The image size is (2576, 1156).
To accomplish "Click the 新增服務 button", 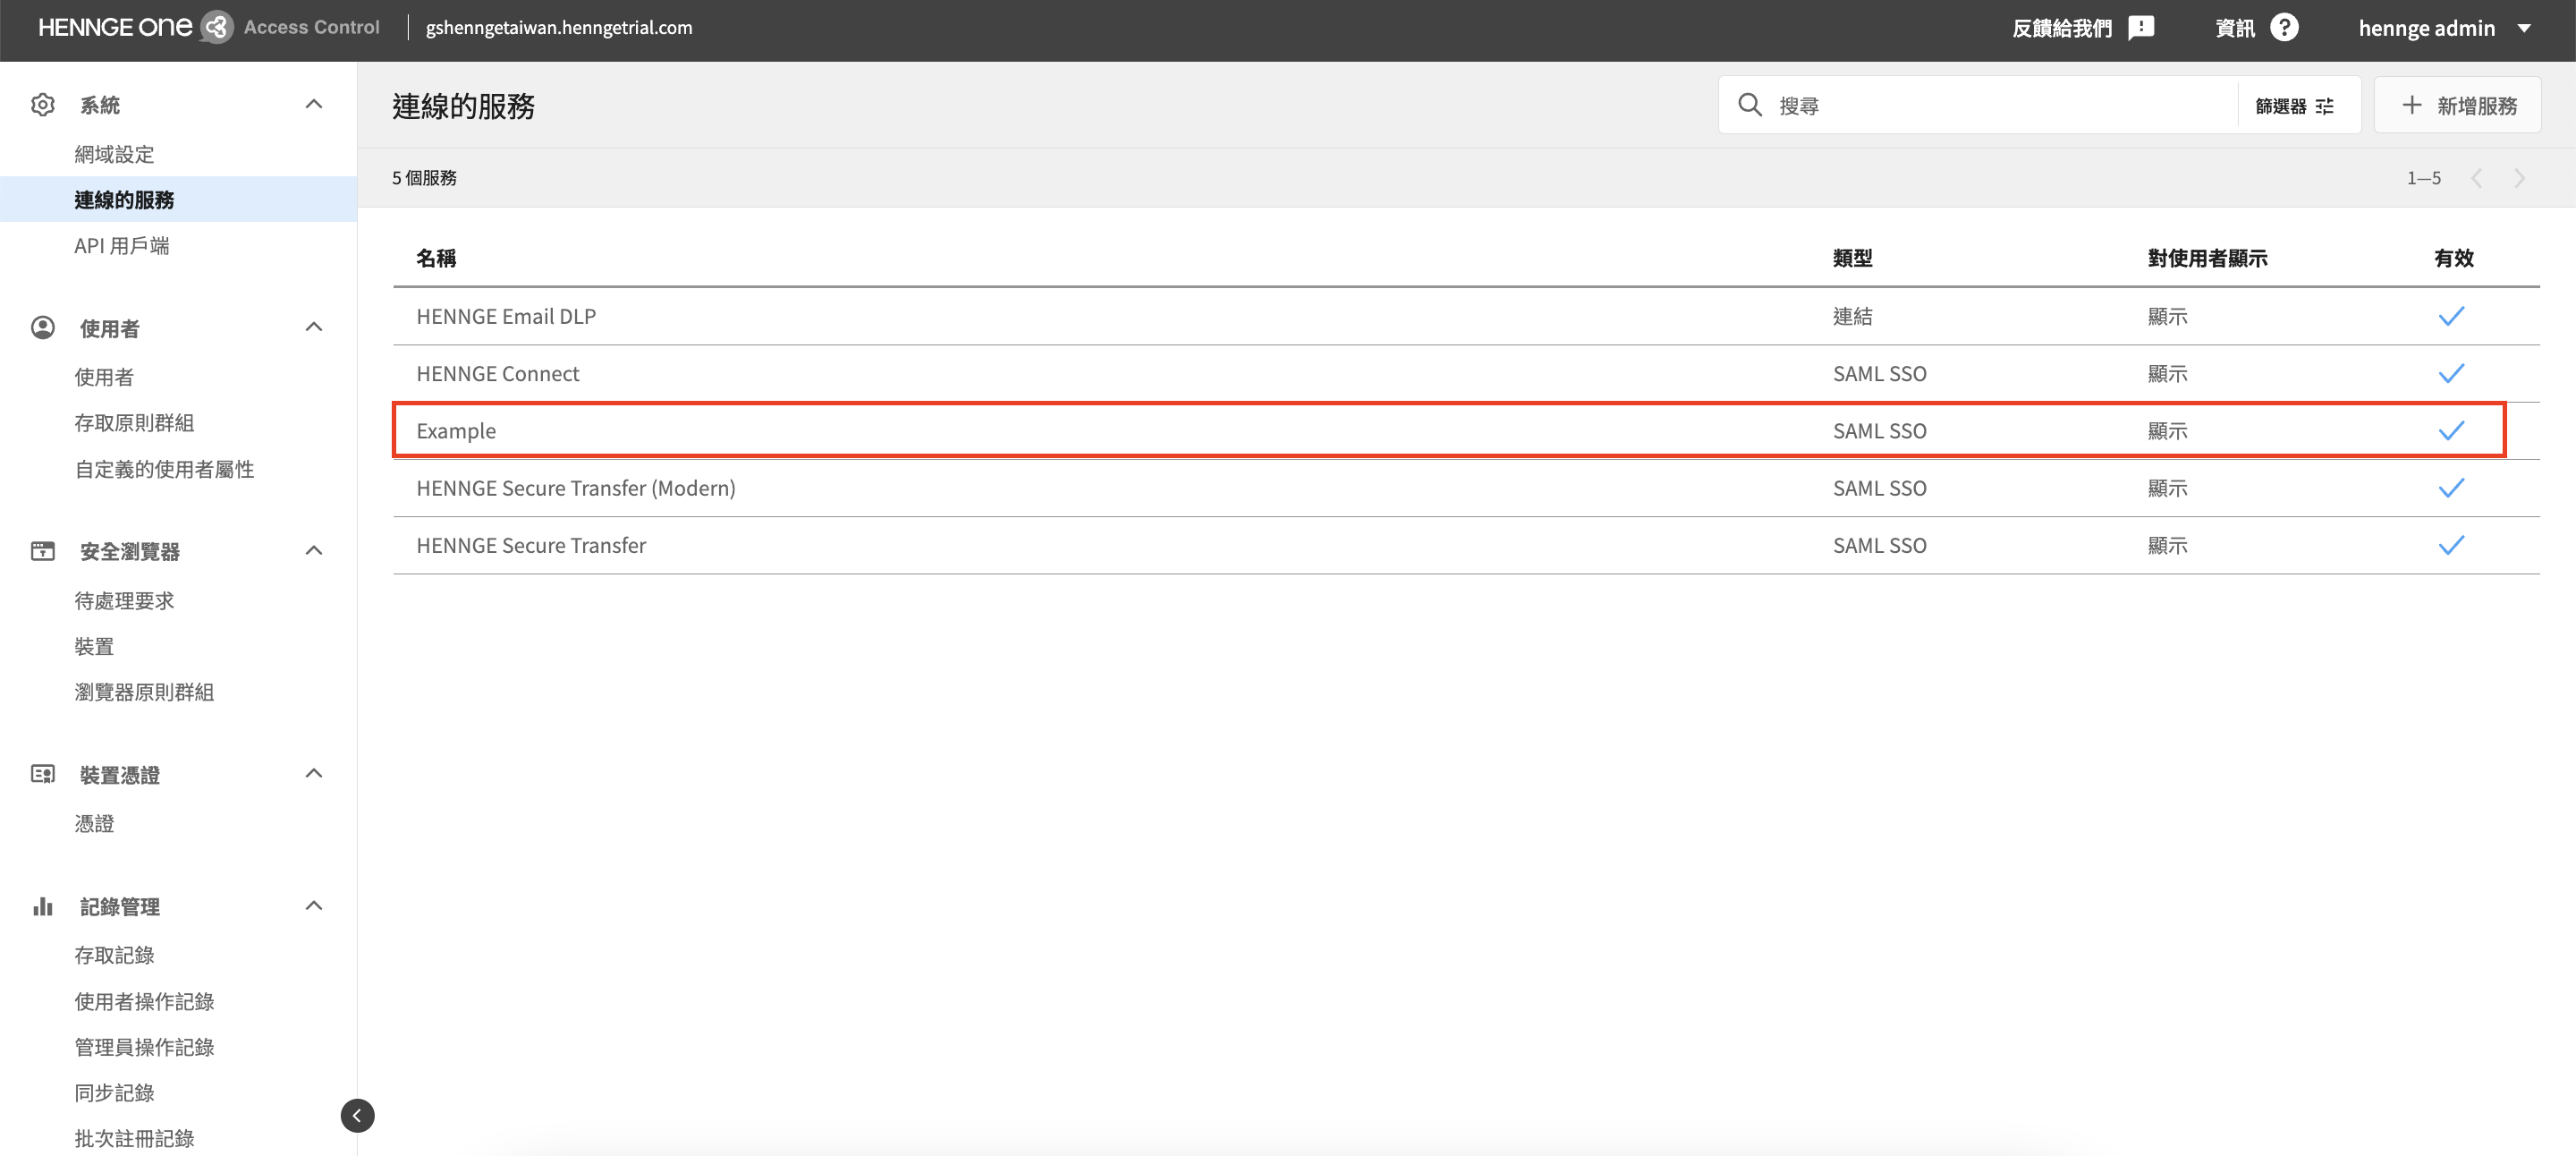I will click(2457, 105).
